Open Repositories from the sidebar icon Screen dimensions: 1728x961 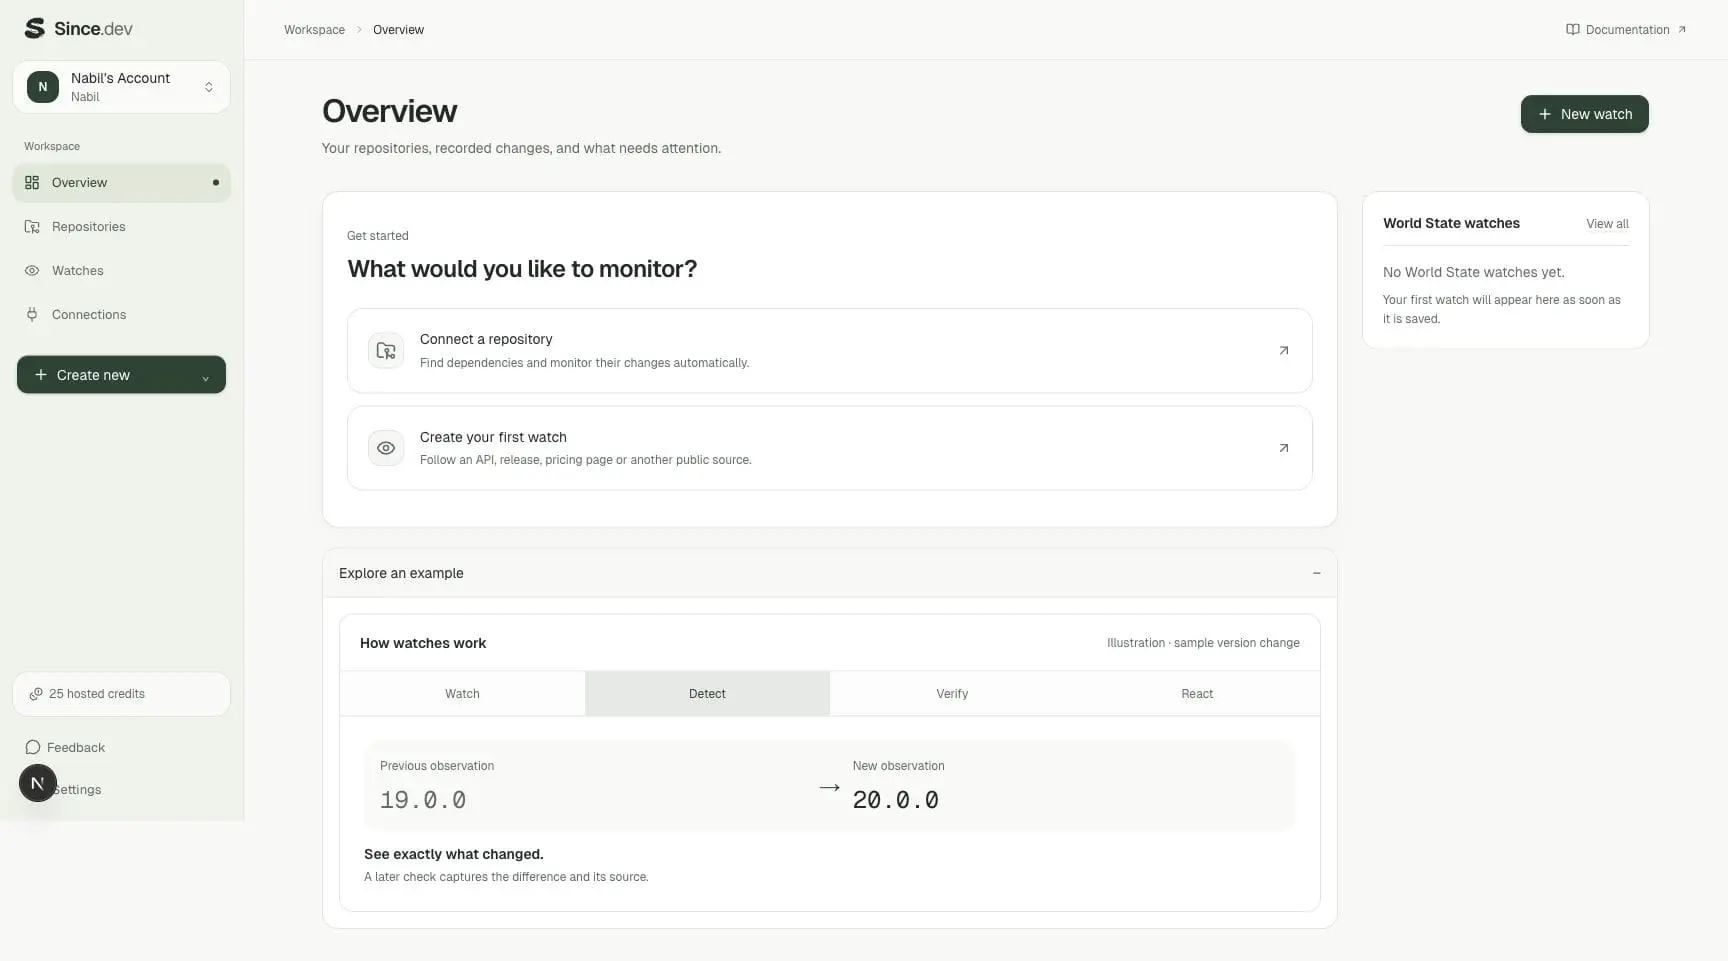[32, 227]
